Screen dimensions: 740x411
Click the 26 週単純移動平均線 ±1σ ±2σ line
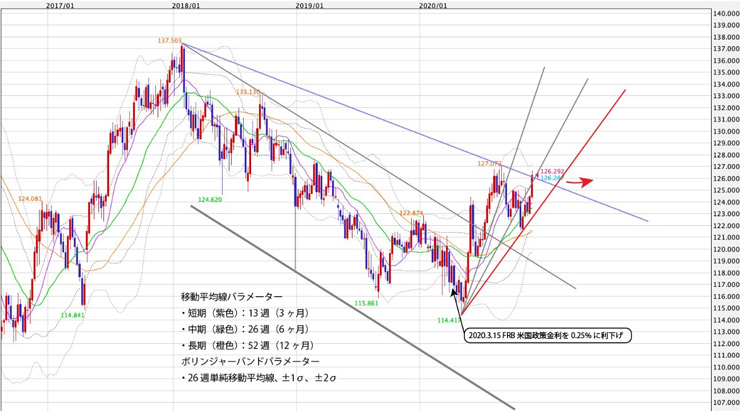[x=259, y=378]
